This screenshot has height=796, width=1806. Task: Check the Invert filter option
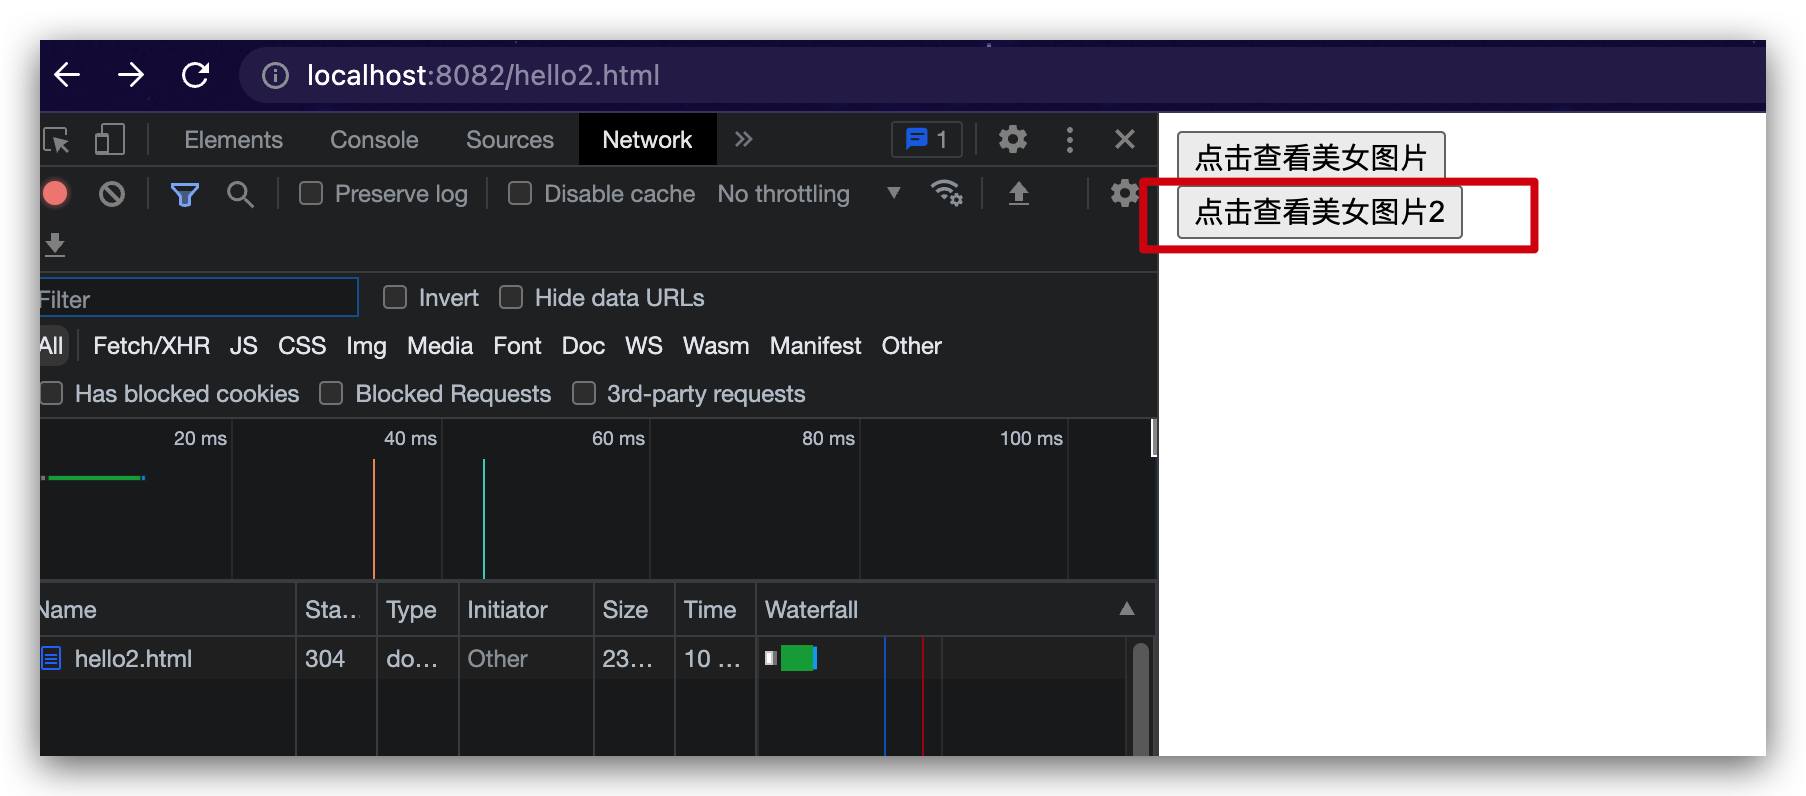tap(395, 297)
